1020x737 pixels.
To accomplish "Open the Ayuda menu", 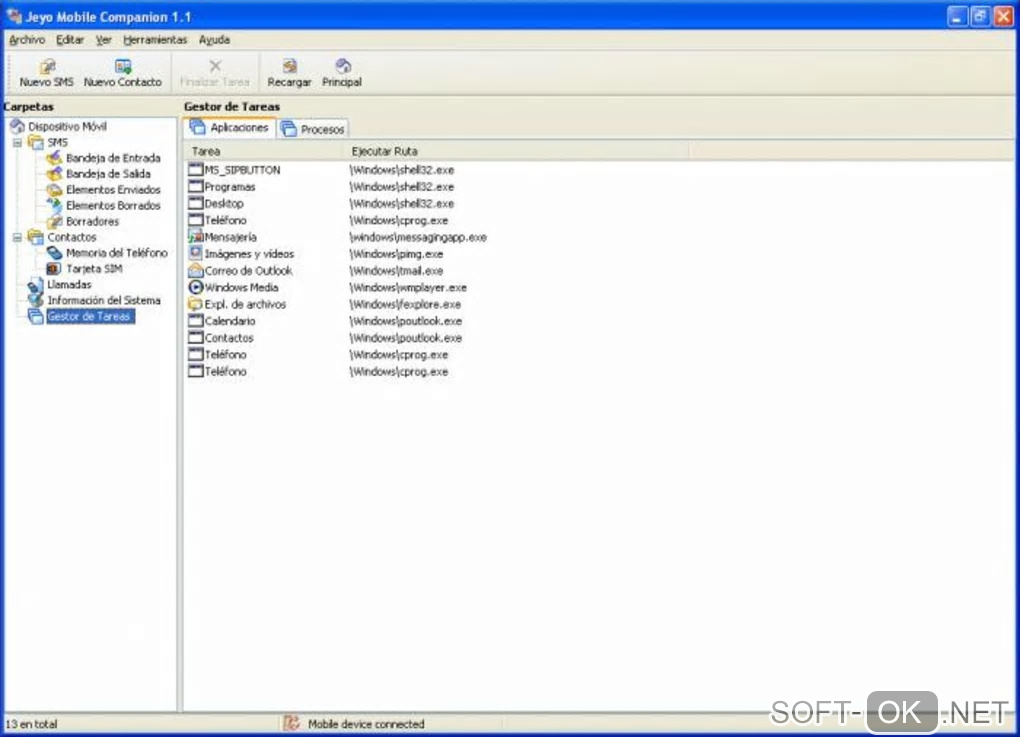I will (x=214, y=40).
